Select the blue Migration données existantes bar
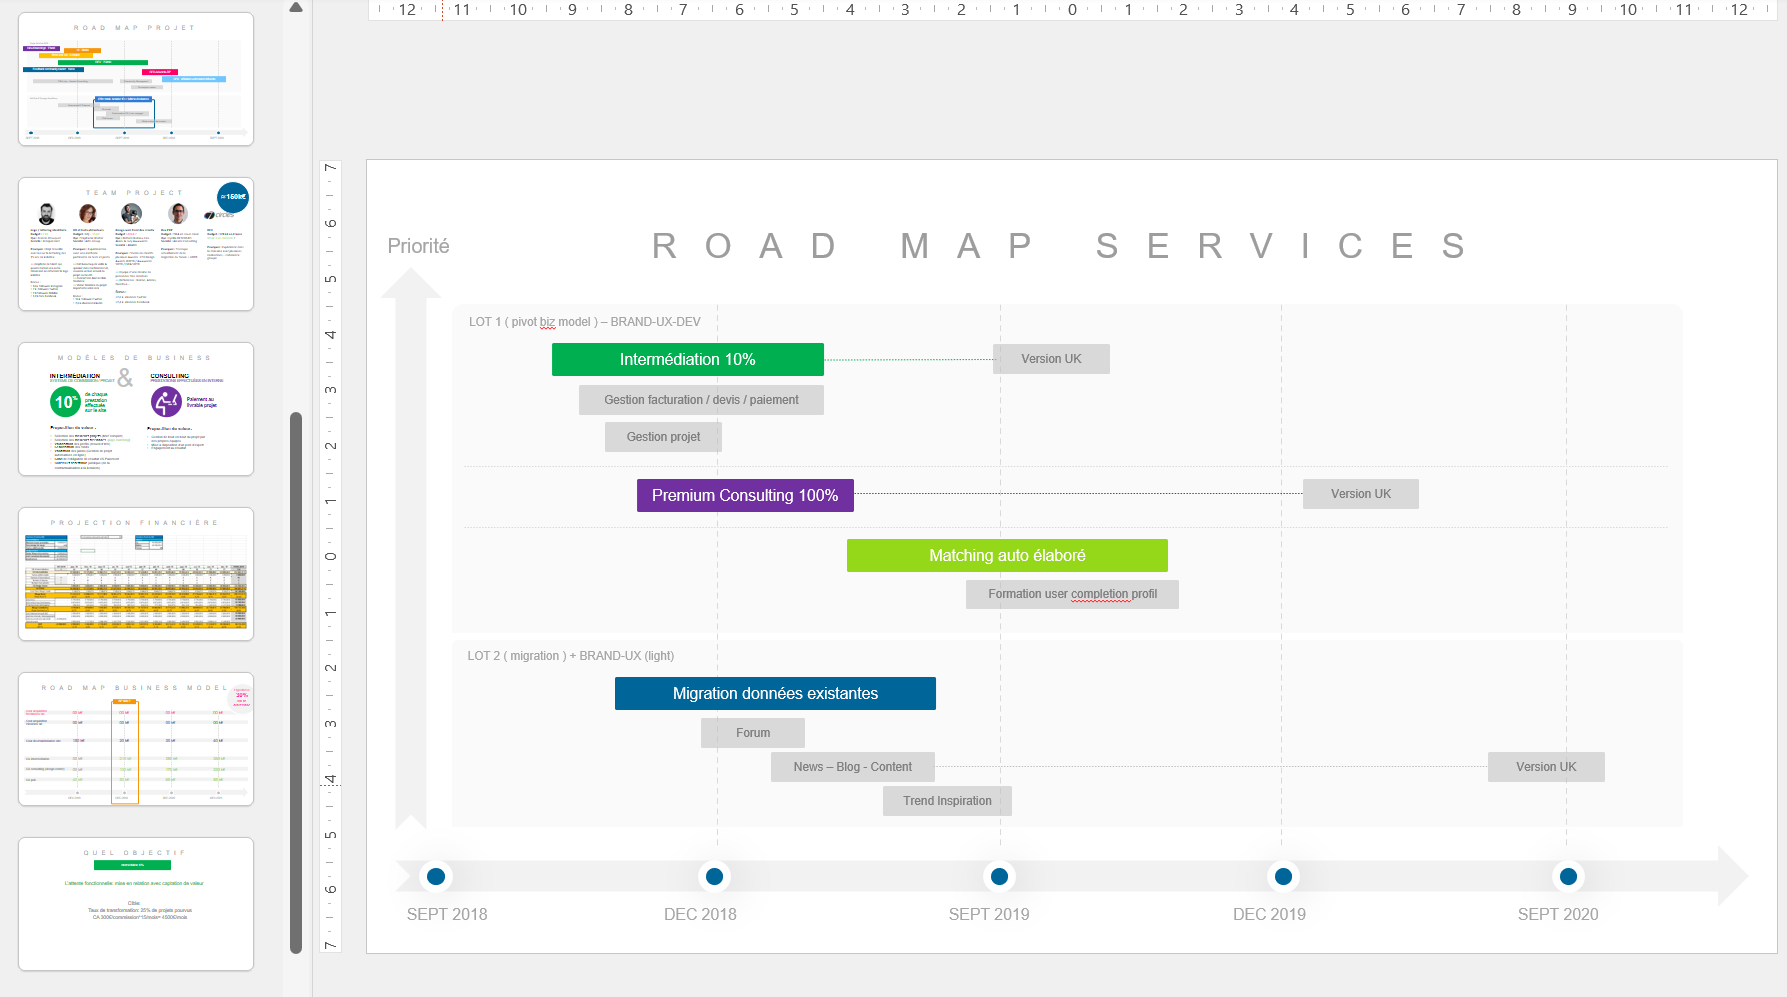Image resolution: width=1787 pixels, height=997 pixels. click(x=775, y=694)
